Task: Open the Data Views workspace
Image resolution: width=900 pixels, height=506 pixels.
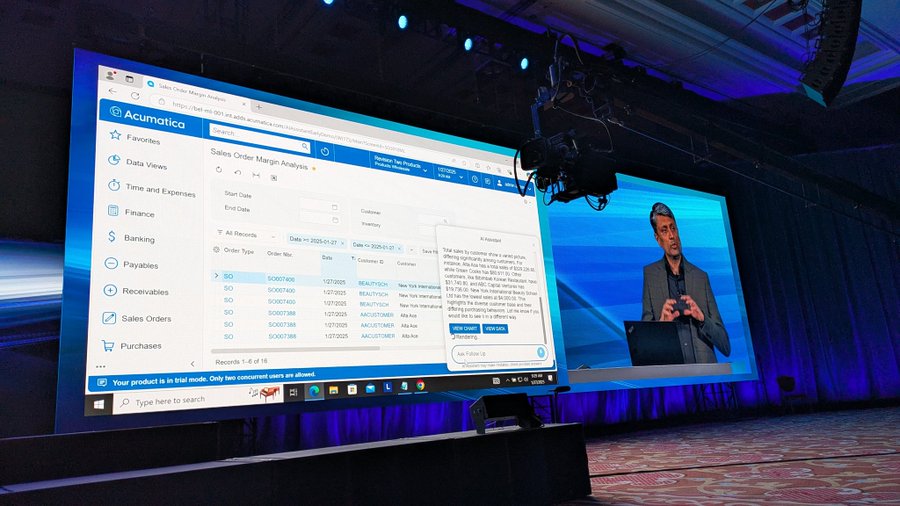Action: (145, 164)
